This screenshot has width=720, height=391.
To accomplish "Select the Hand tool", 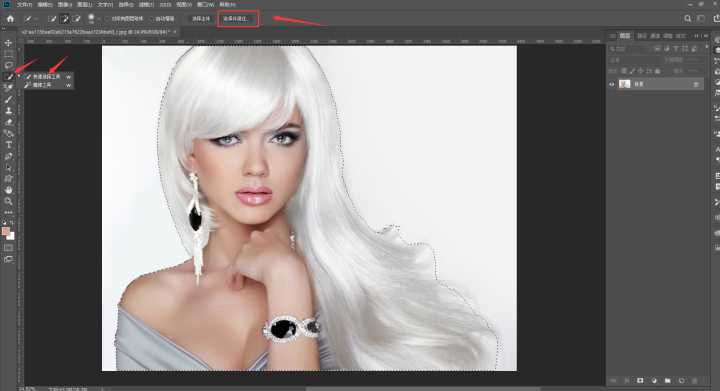I will click(x=8, y=190).
